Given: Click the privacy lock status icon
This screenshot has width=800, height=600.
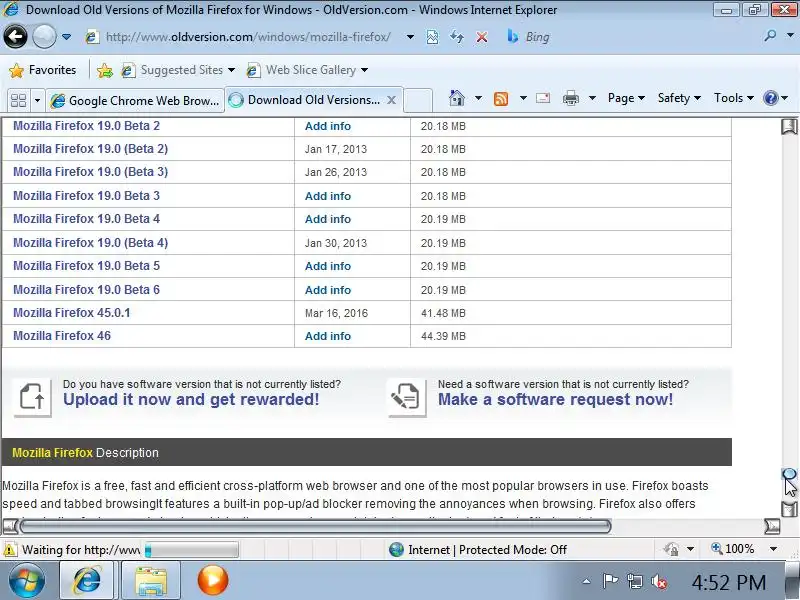Looking at the screenshot, I should 671,549.
